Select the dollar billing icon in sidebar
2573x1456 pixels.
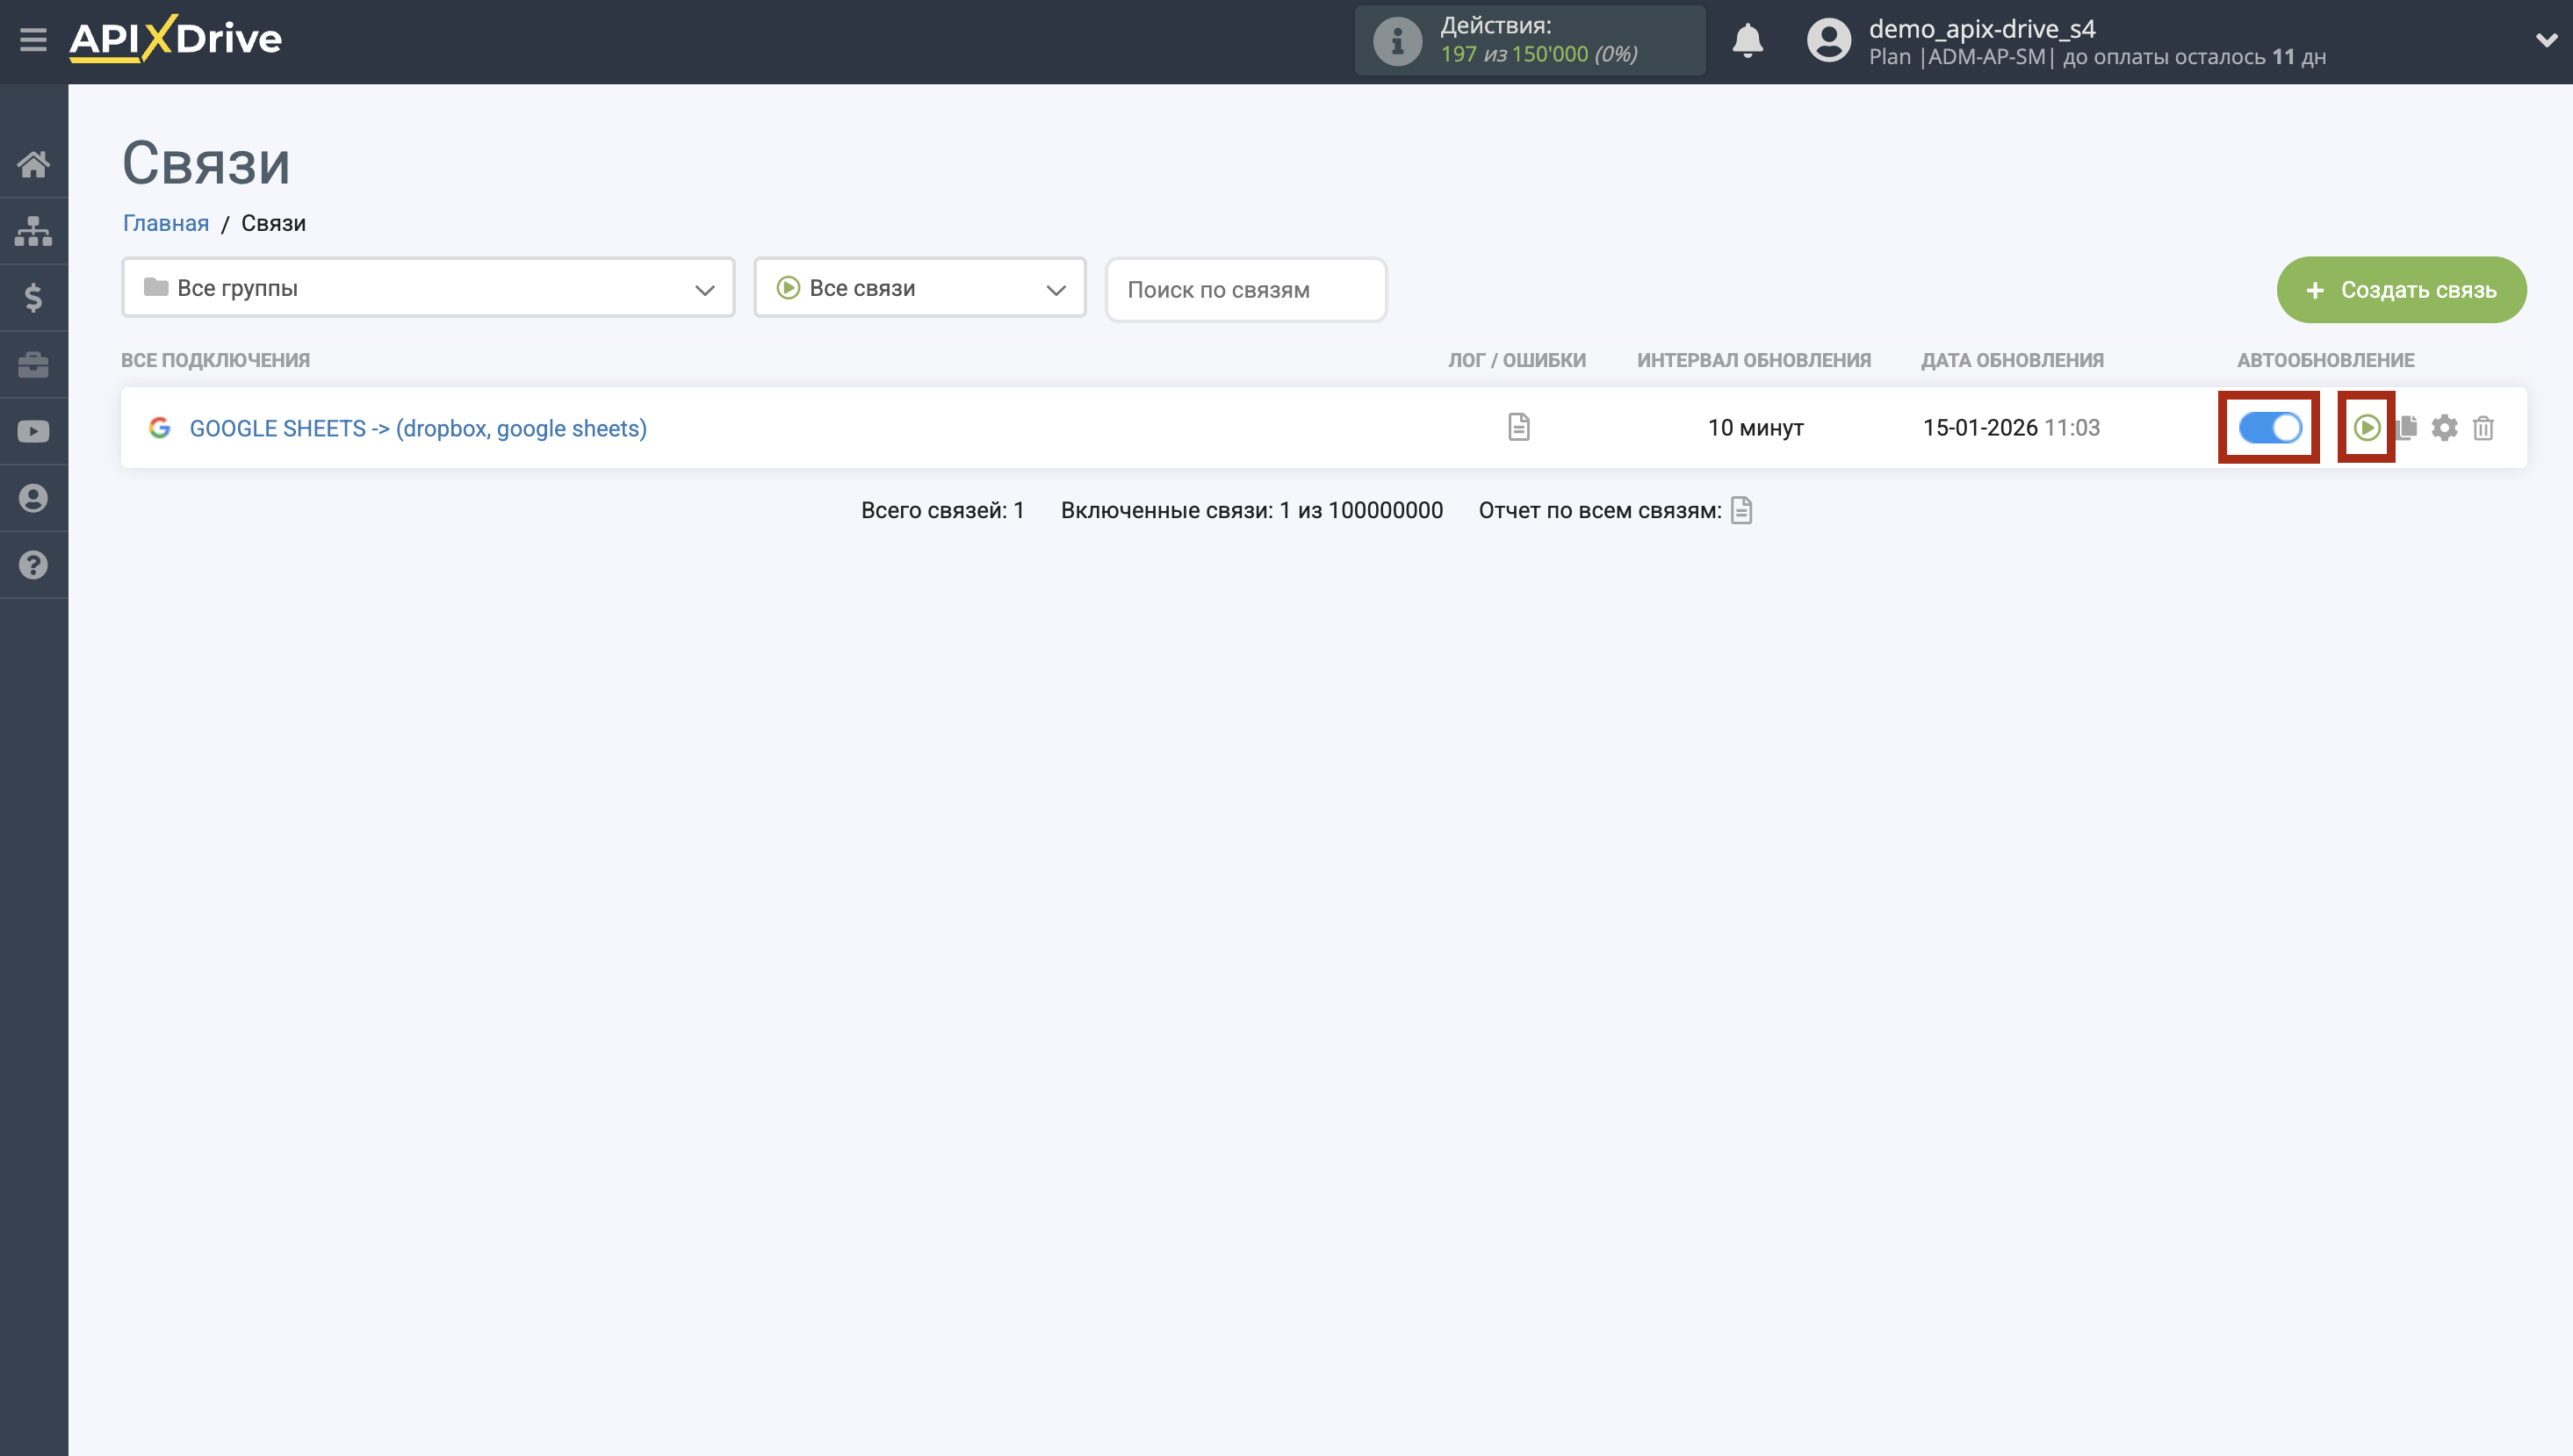[x=33, y=297]
